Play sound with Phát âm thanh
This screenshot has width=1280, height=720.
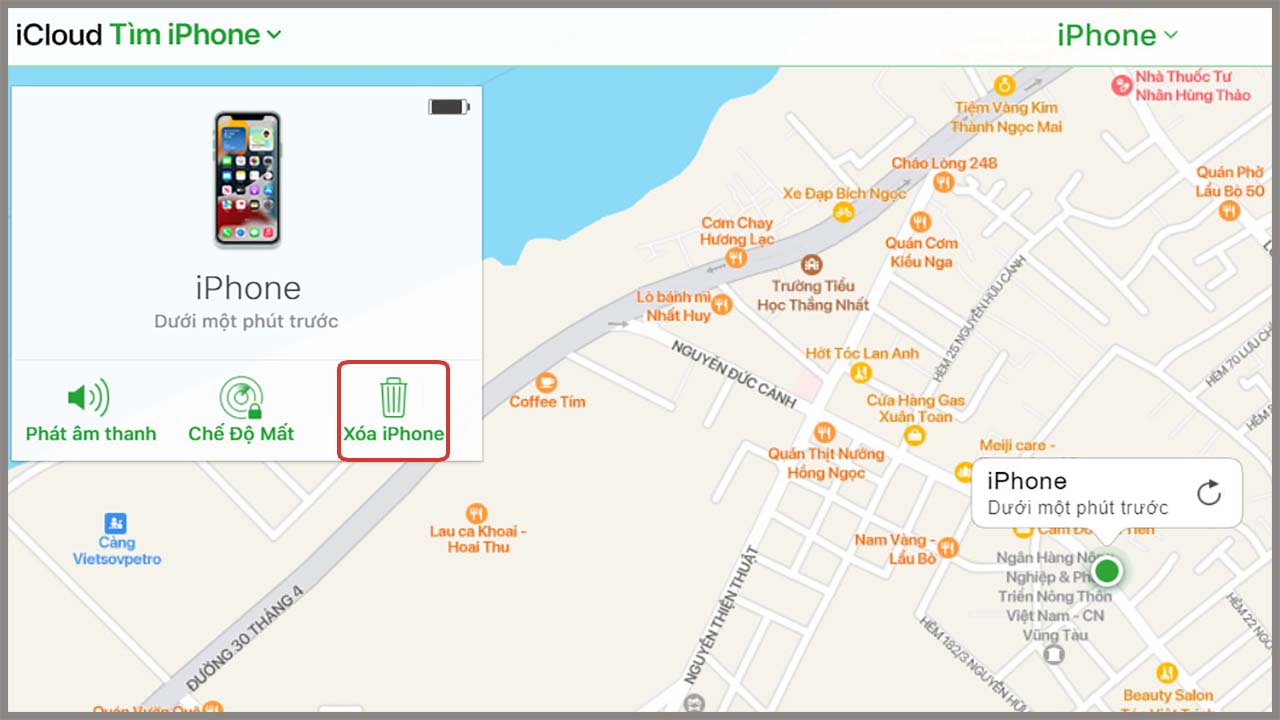(91, 411)
